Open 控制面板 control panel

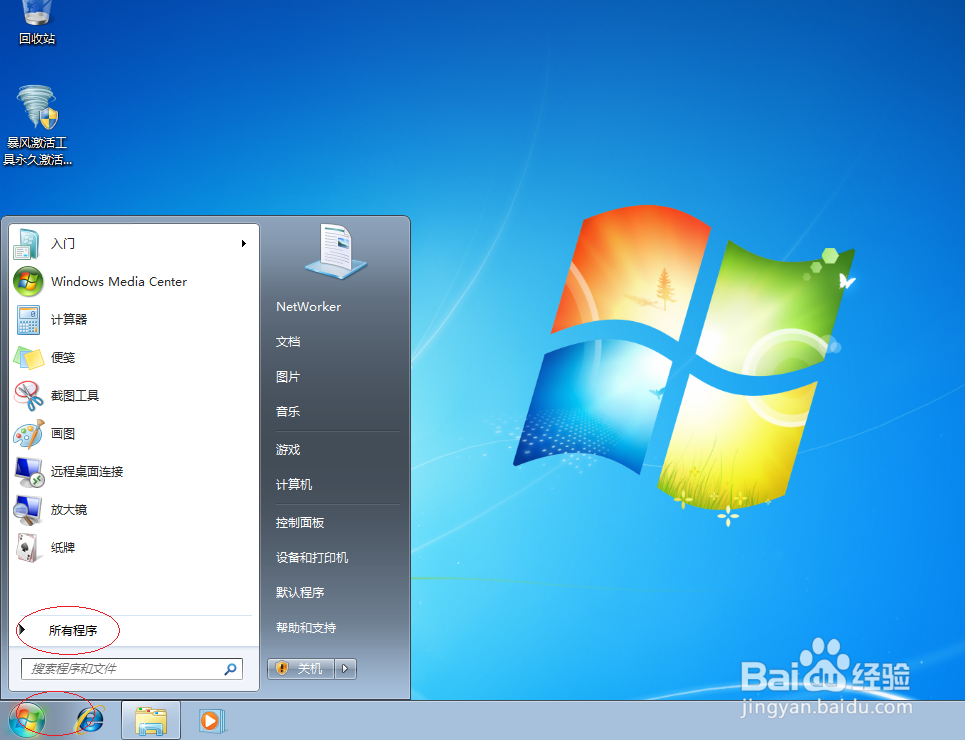coord(300,523)
